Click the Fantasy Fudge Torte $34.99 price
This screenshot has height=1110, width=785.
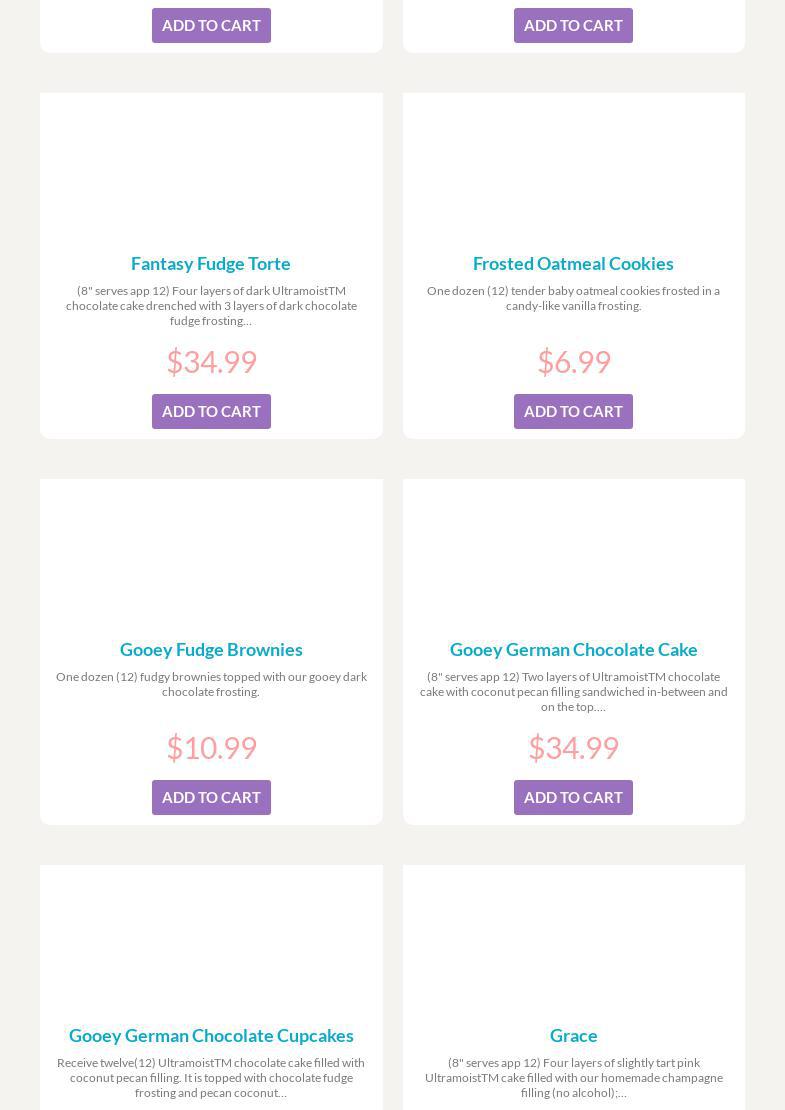tap(211, 361)
